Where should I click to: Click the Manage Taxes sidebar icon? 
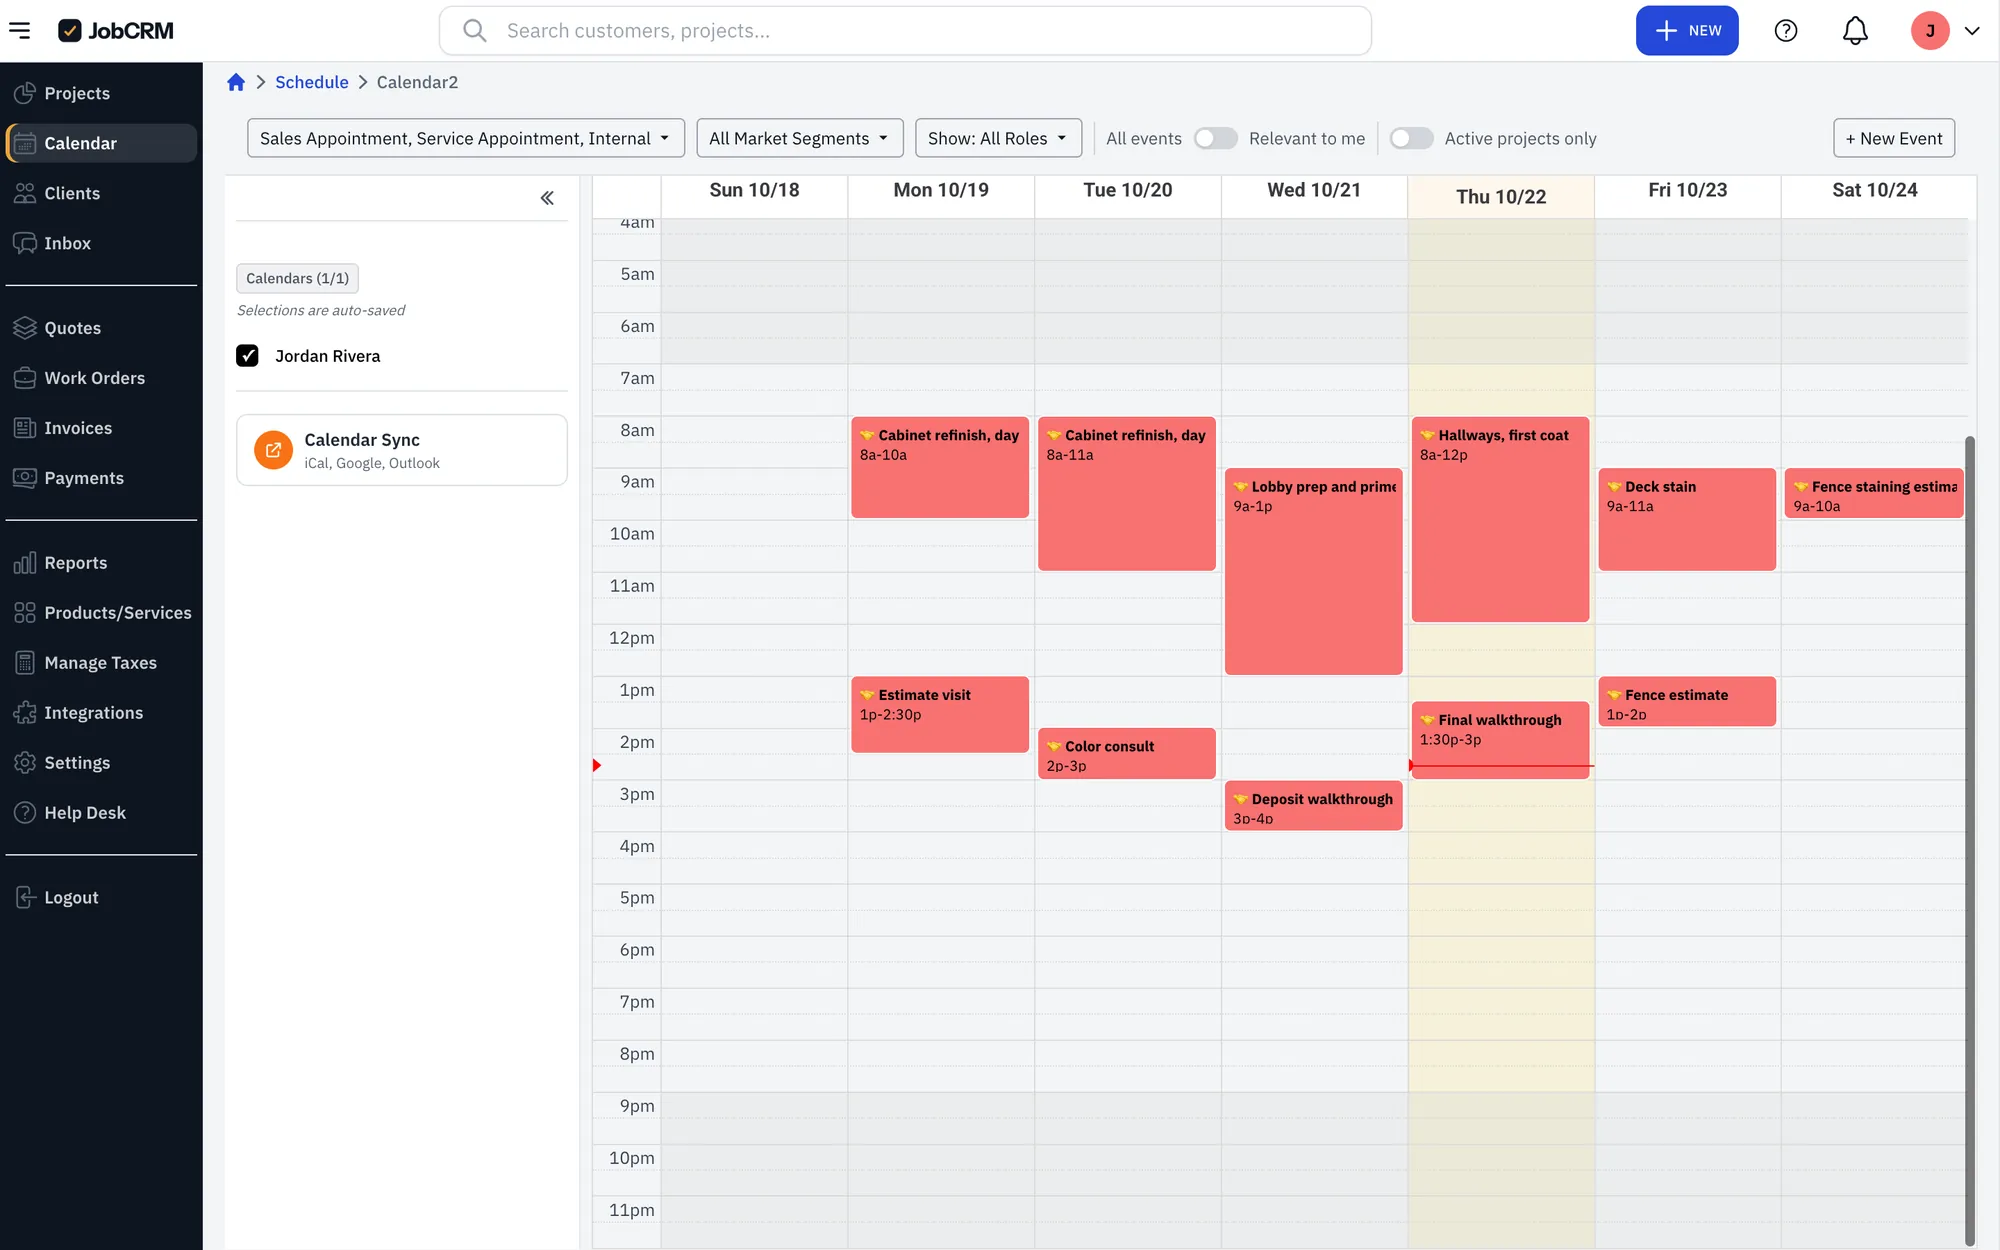click(x=25, y=663)
